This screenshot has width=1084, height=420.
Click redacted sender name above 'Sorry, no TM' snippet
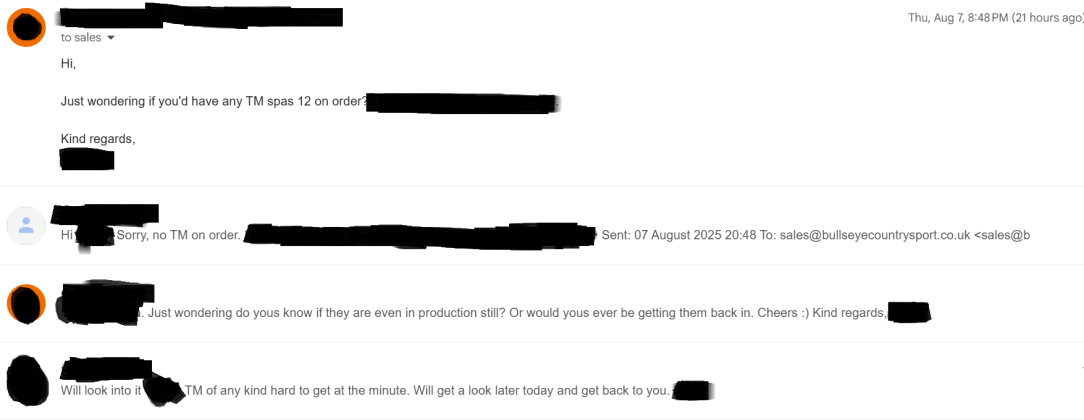click(105, 213)
